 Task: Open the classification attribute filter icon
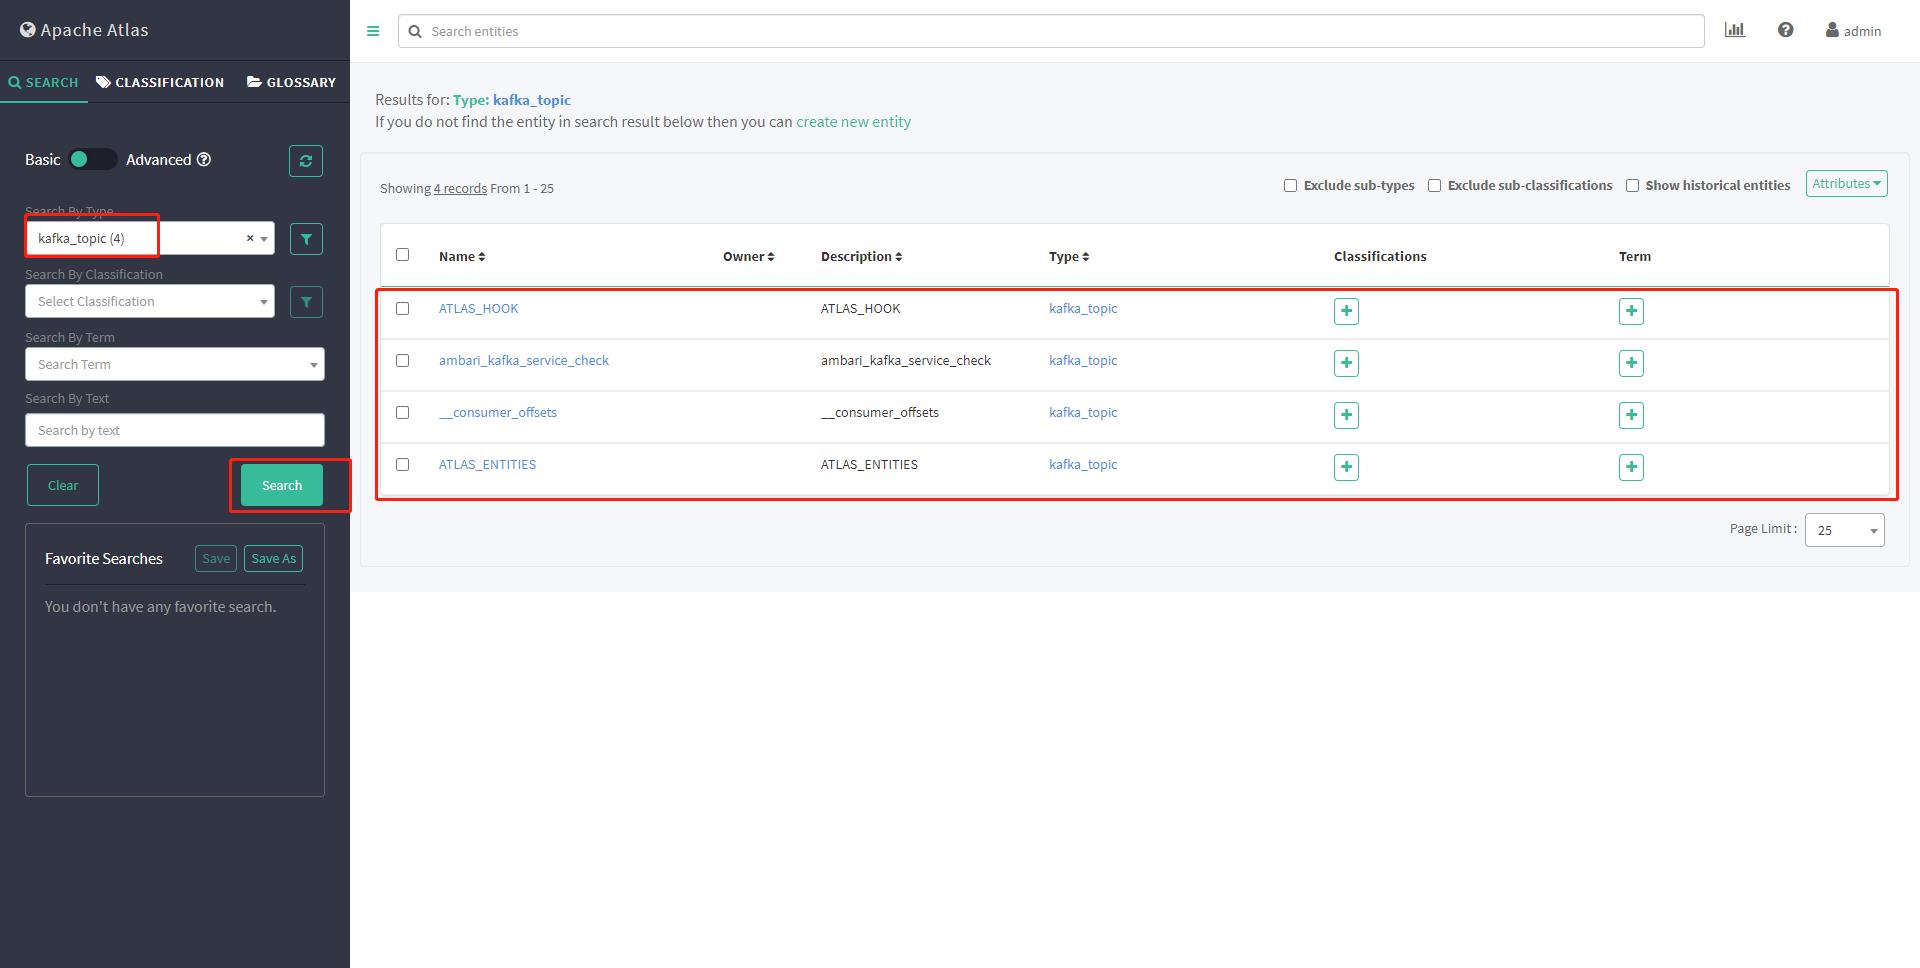[306, 302]
